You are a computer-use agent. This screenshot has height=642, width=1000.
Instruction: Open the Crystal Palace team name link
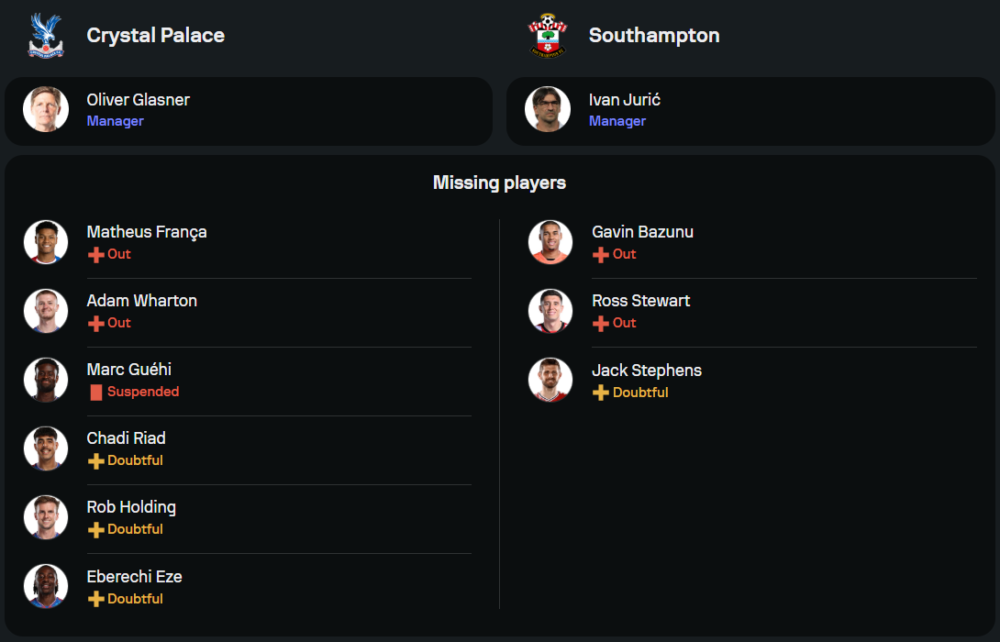[x=155, y=35]
